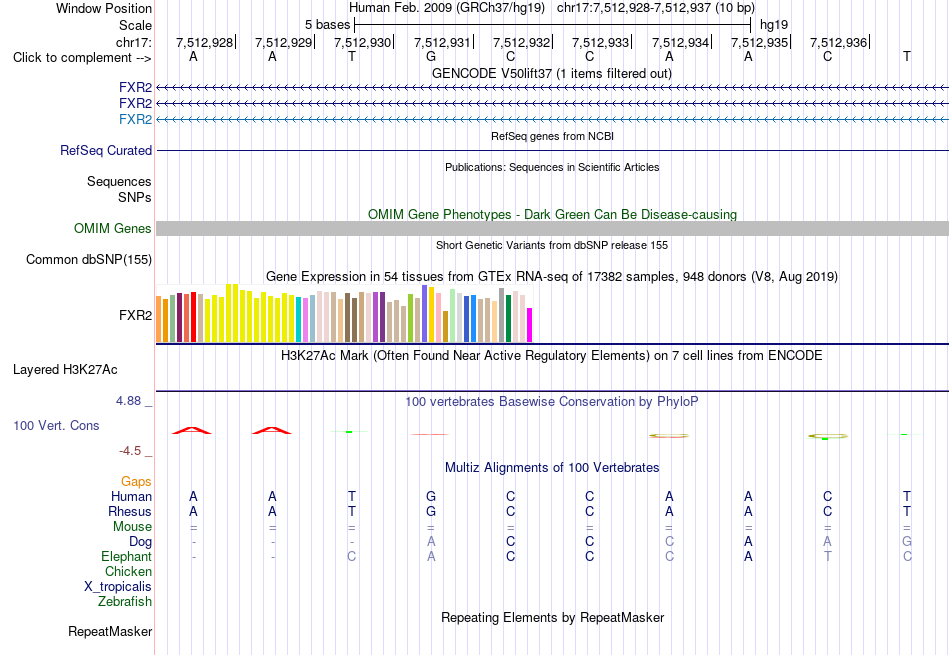The image size is (950, 655).
Task: Click position label 7,512,928
Action: click(x=205, y=42)
